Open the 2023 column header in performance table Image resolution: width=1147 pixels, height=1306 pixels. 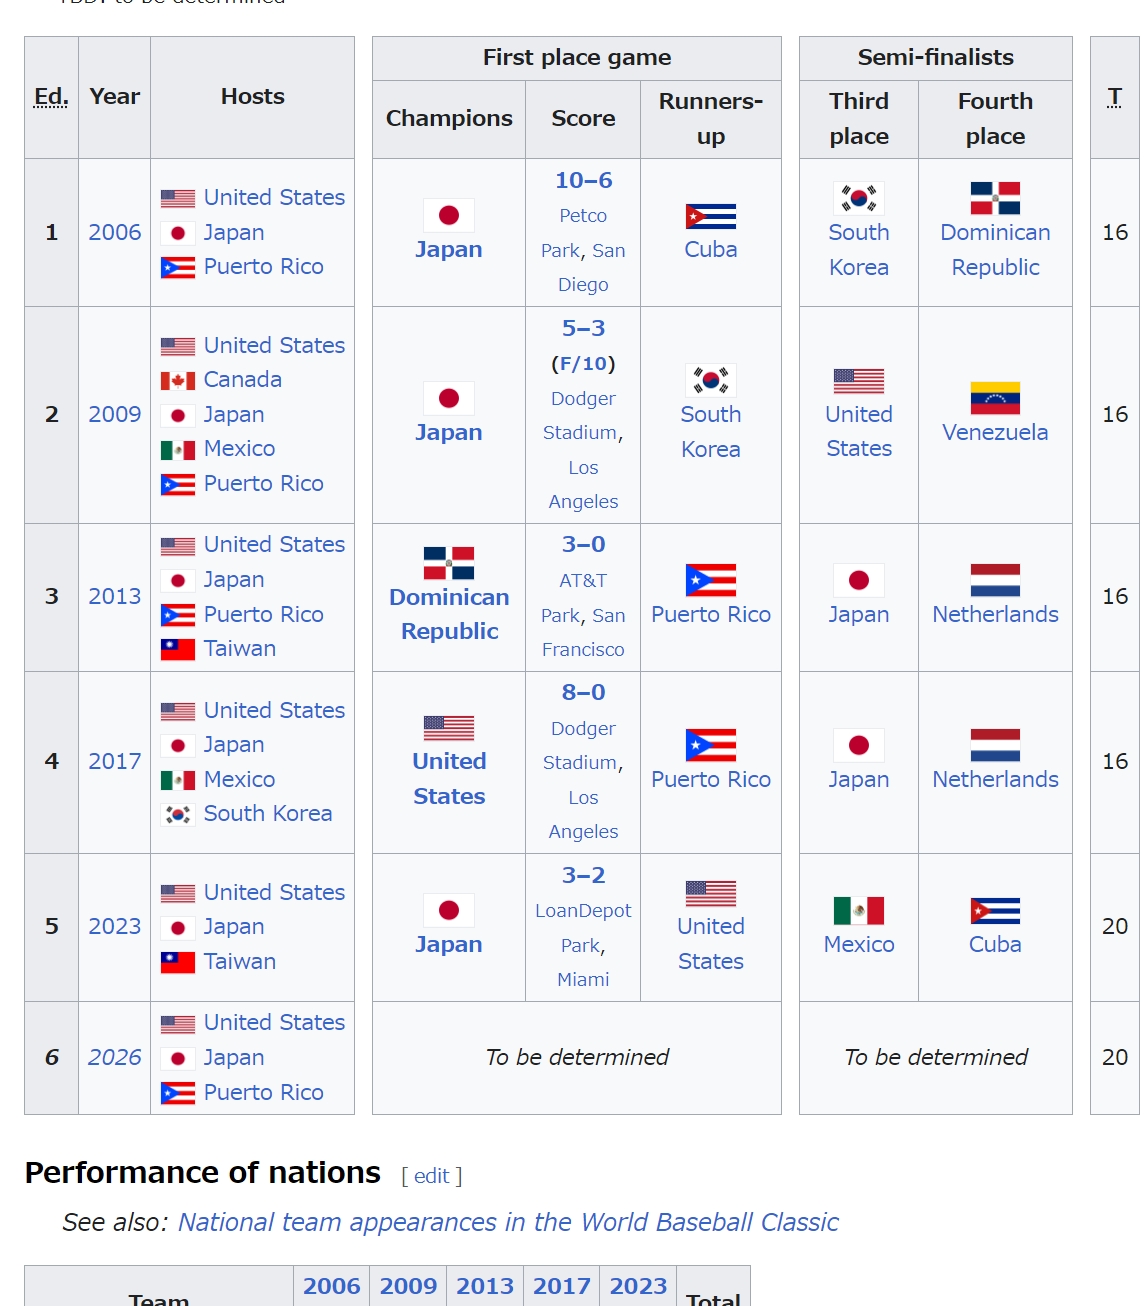click(x=638, y=1286)
